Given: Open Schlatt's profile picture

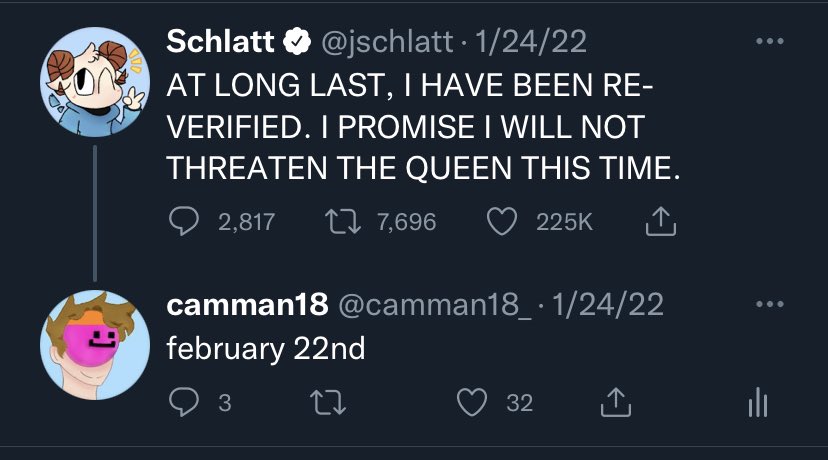Looking at the screenshot, I should pos(95,82).
